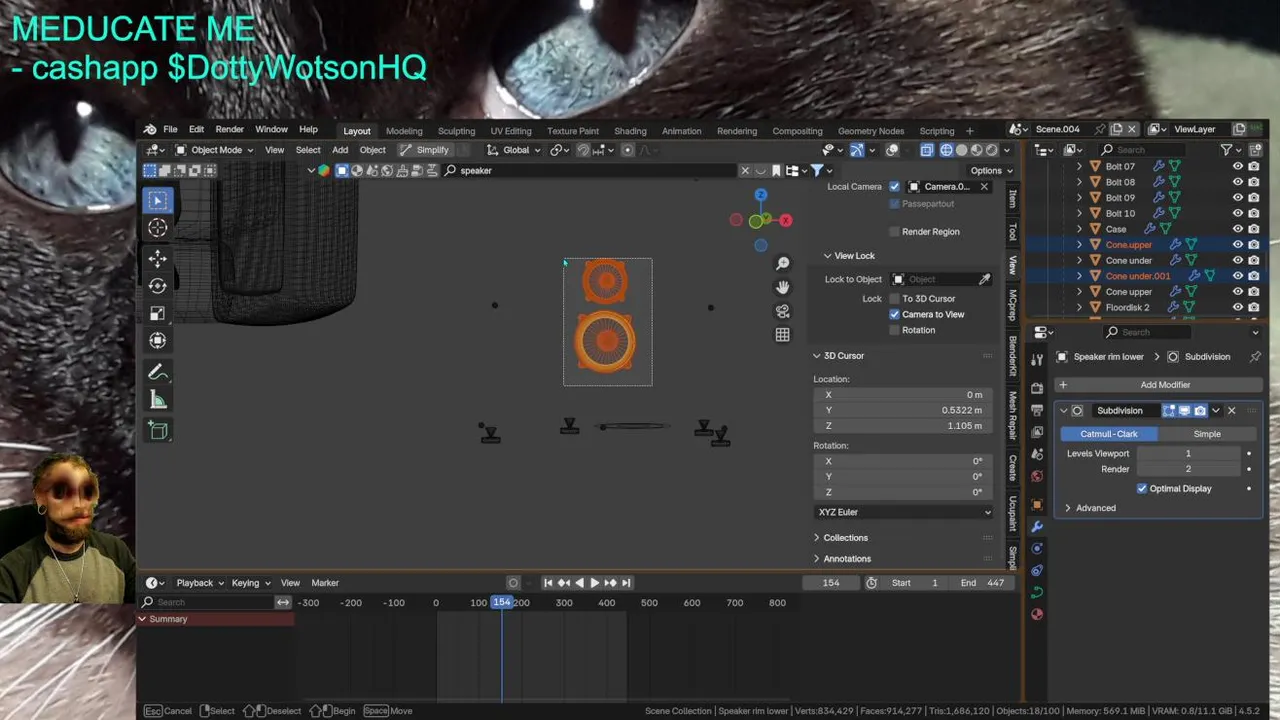Switch to the Sculpting workspace tab
This screenshot has height=720, width=1280.
pyautogui.click(x=456, y=131)
